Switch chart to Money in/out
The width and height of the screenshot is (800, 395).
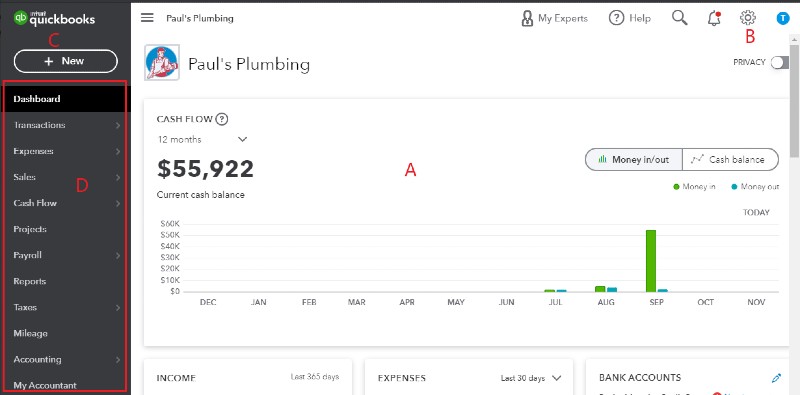point(634,159)
